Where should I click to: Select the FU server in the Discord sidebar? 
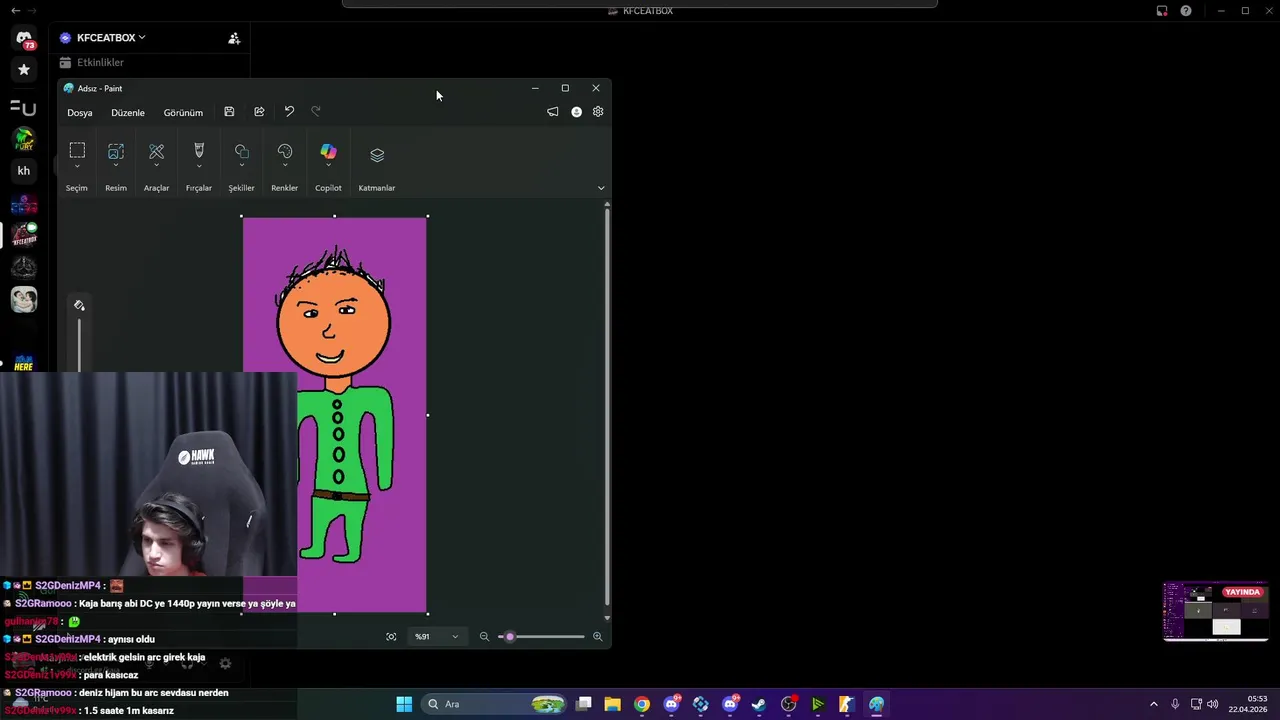[24, 107]
